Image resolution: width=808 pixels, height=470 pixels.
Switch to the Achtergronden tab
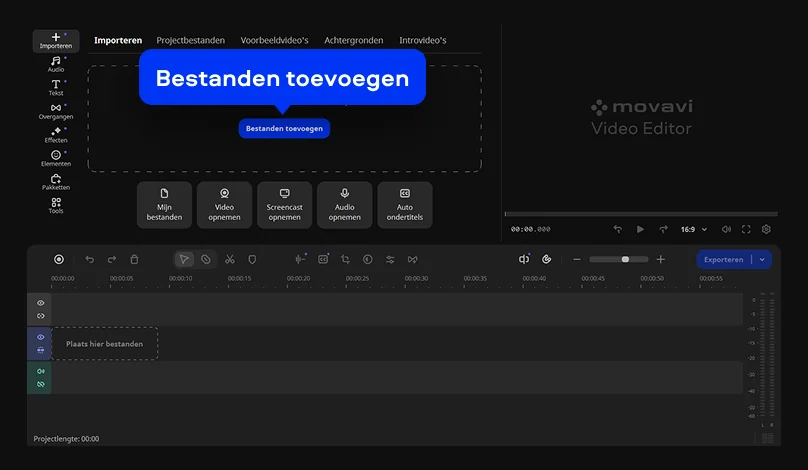pos(354,40)
